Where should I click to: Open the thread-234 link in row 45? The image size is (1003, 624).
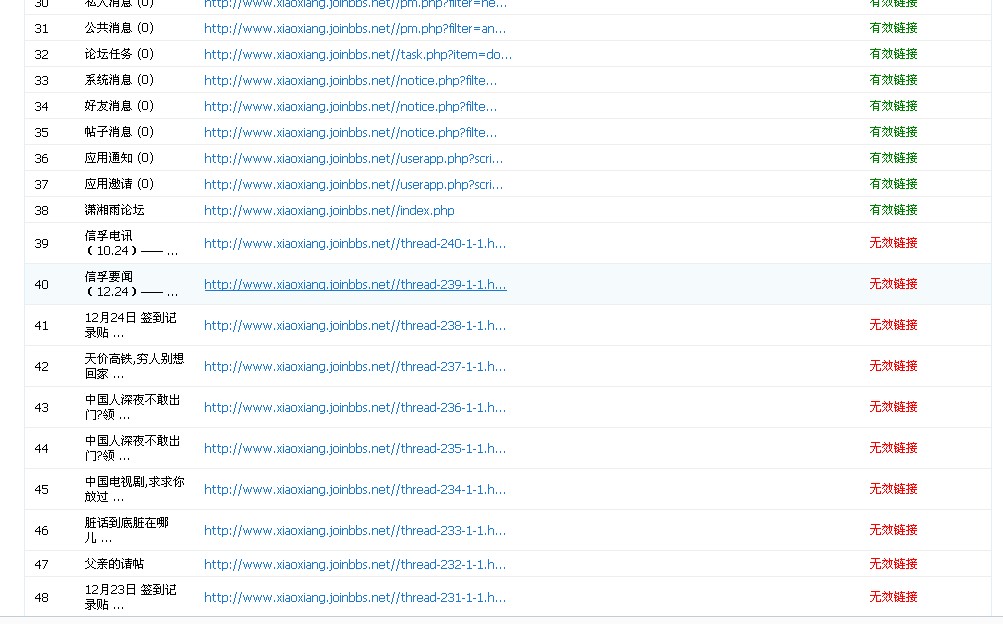coord(355,489)
